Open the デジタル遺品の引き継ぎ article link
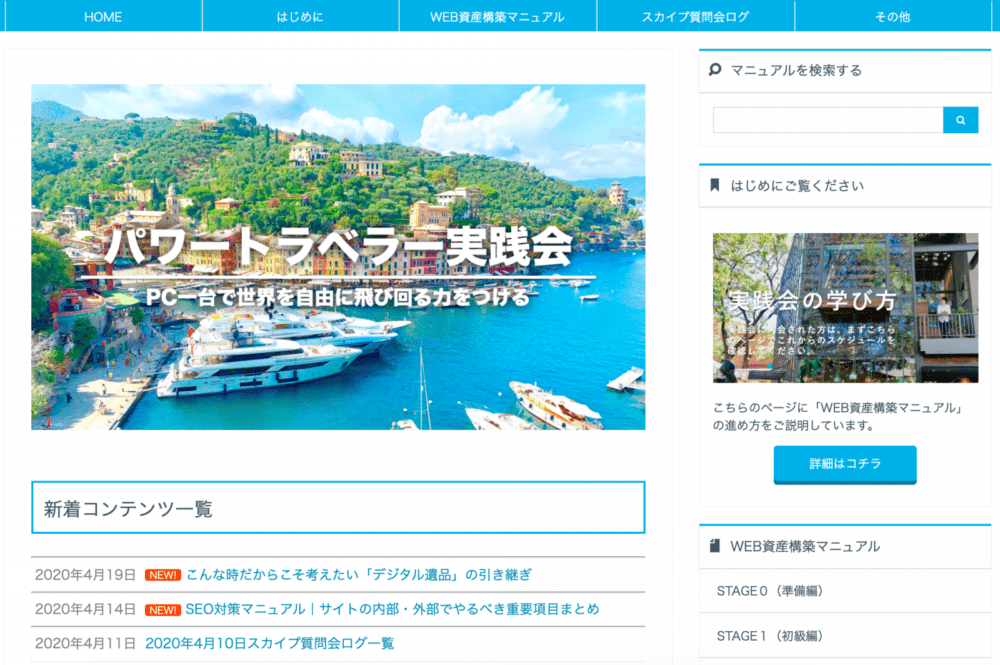 [358, 575]
